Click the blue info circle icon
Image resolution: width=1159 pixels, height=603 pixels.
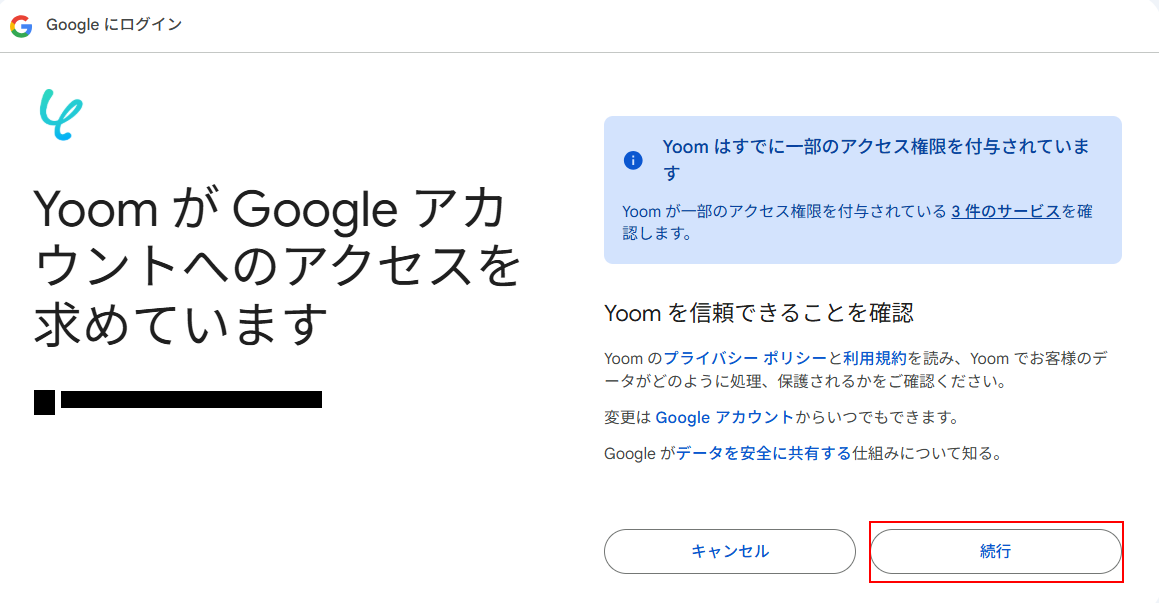click(633, 160)
